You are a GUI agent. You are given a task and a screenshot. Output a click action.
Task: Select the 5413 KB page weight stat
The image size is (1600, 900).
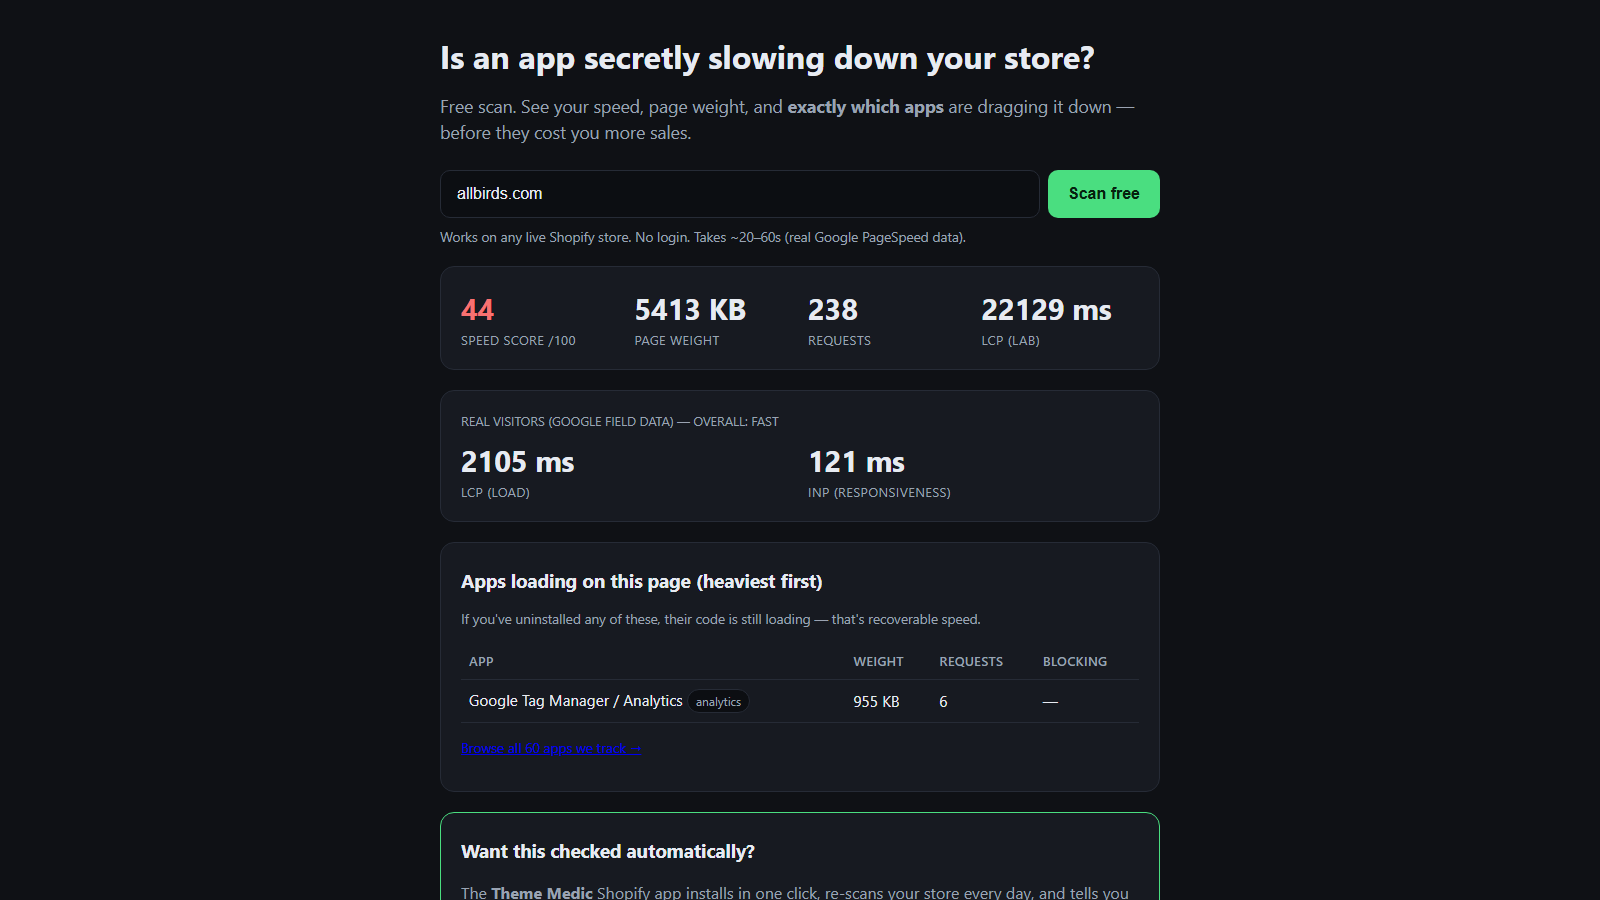[x=690, y=310]
